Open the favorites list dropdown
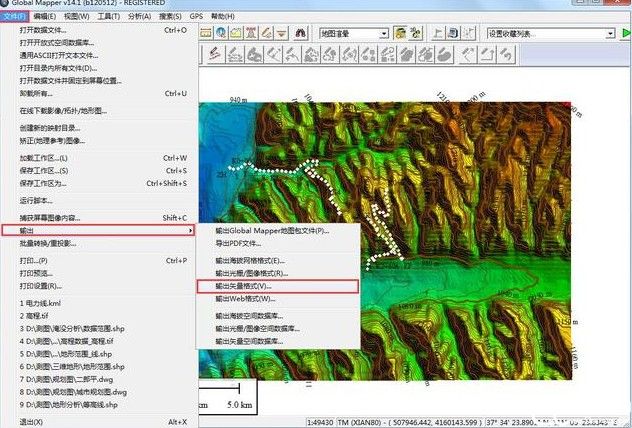The height and width of the screenshot is (428, 632). tap(611, 34)
